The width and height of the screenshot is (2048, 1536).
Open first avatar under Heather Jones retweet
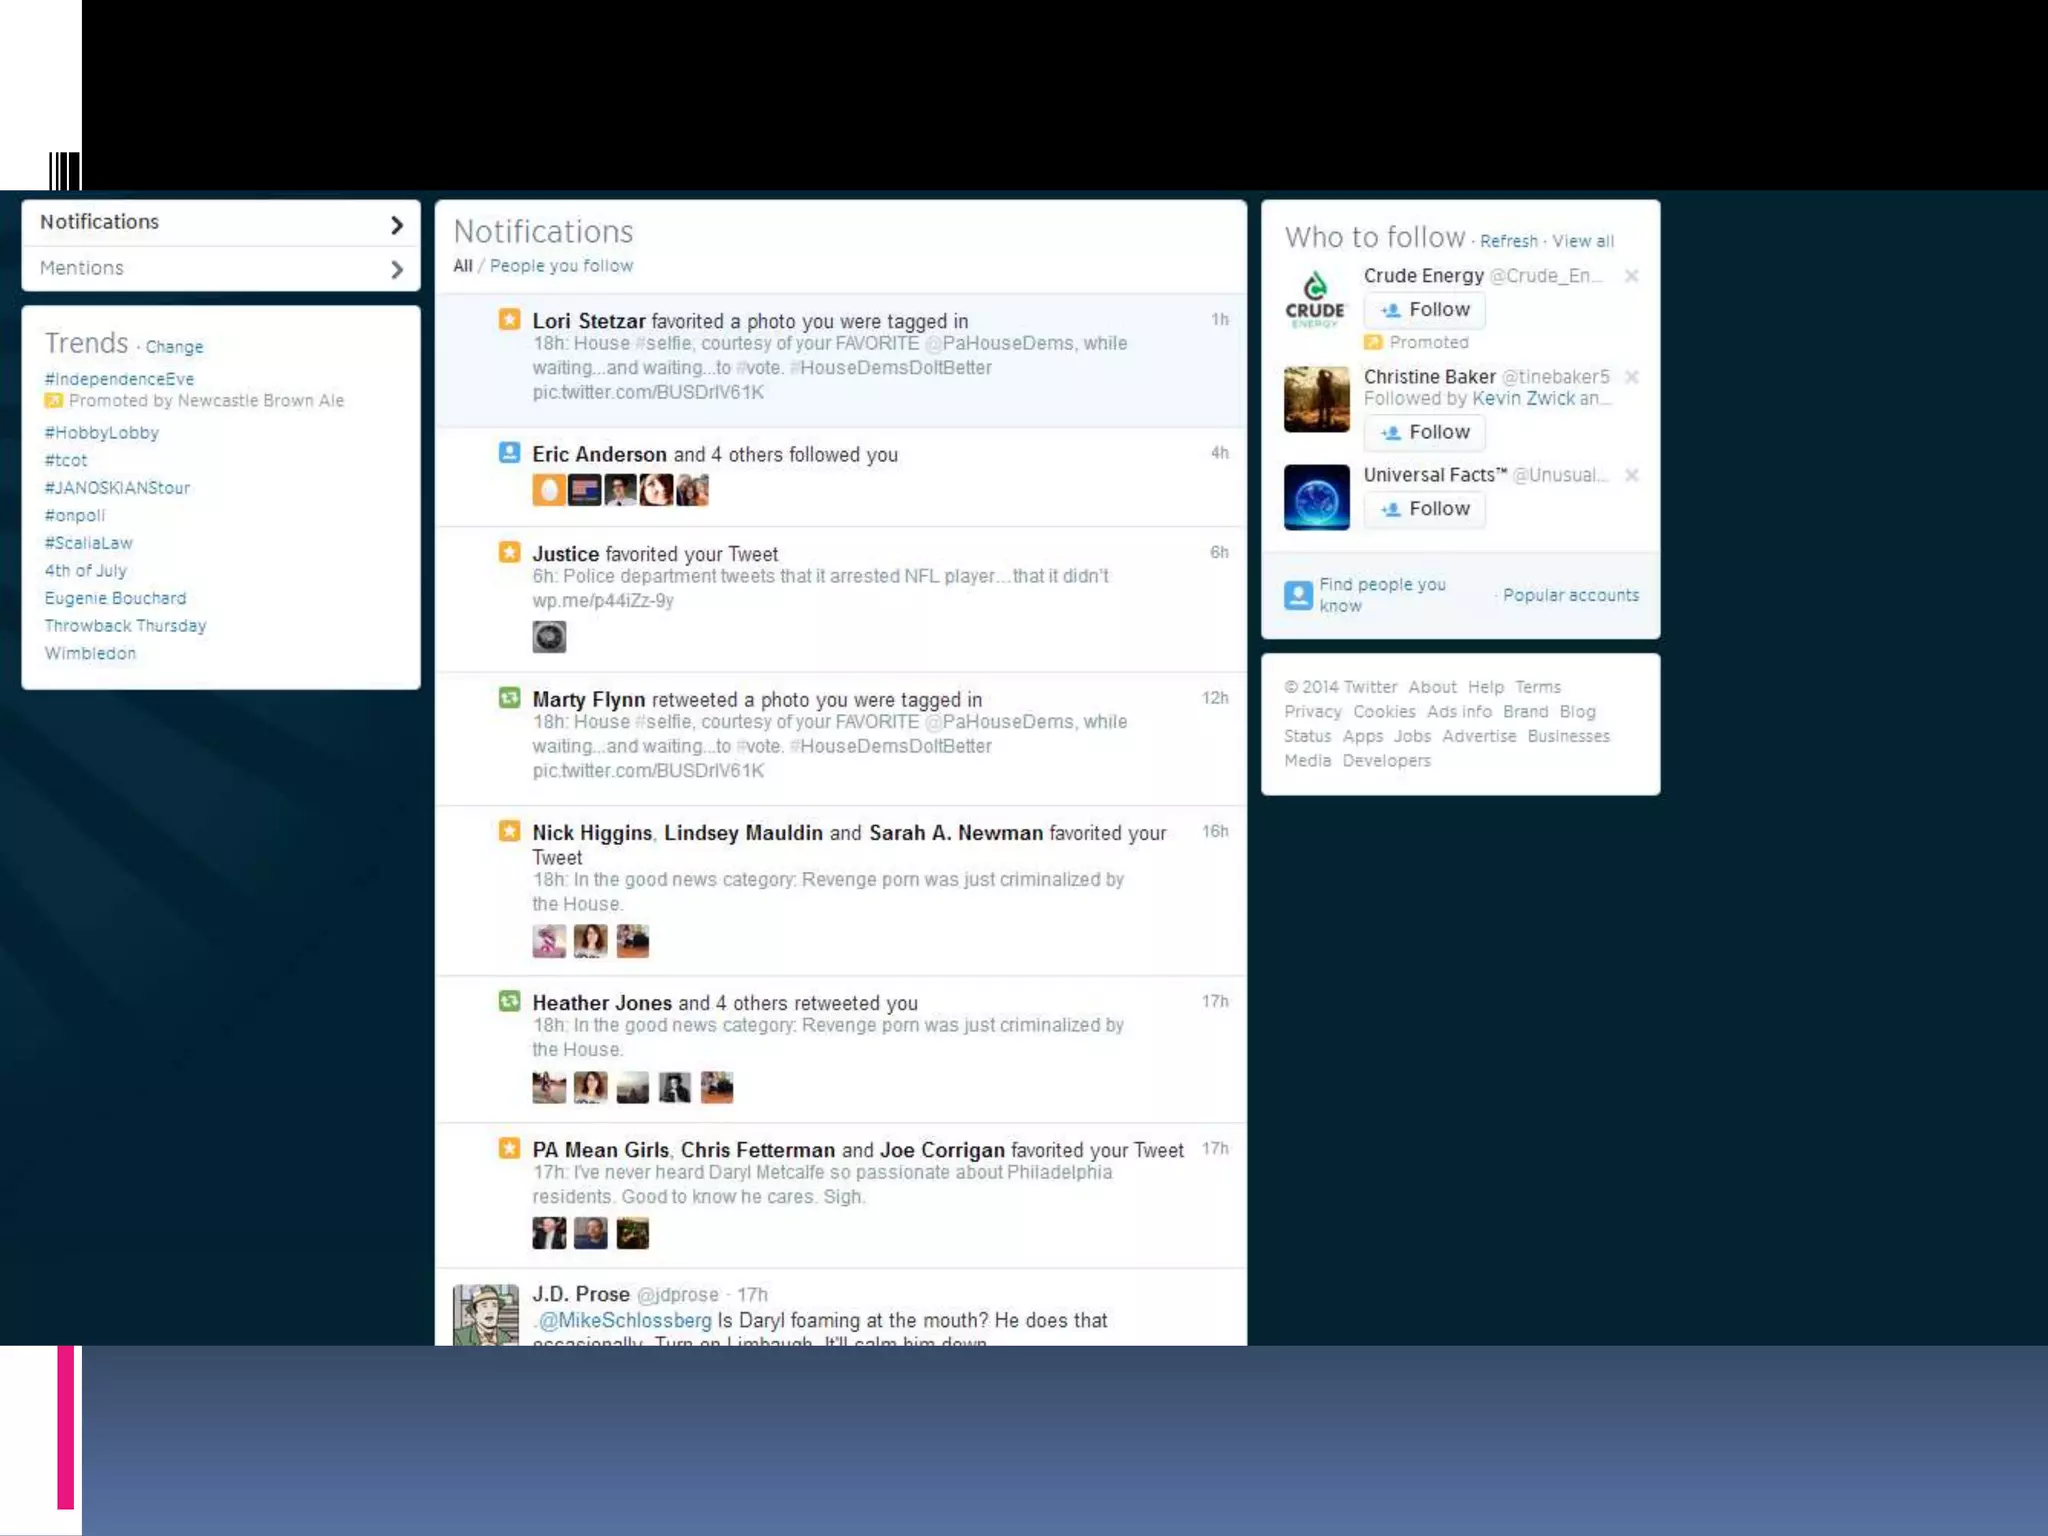[549, 1087]
